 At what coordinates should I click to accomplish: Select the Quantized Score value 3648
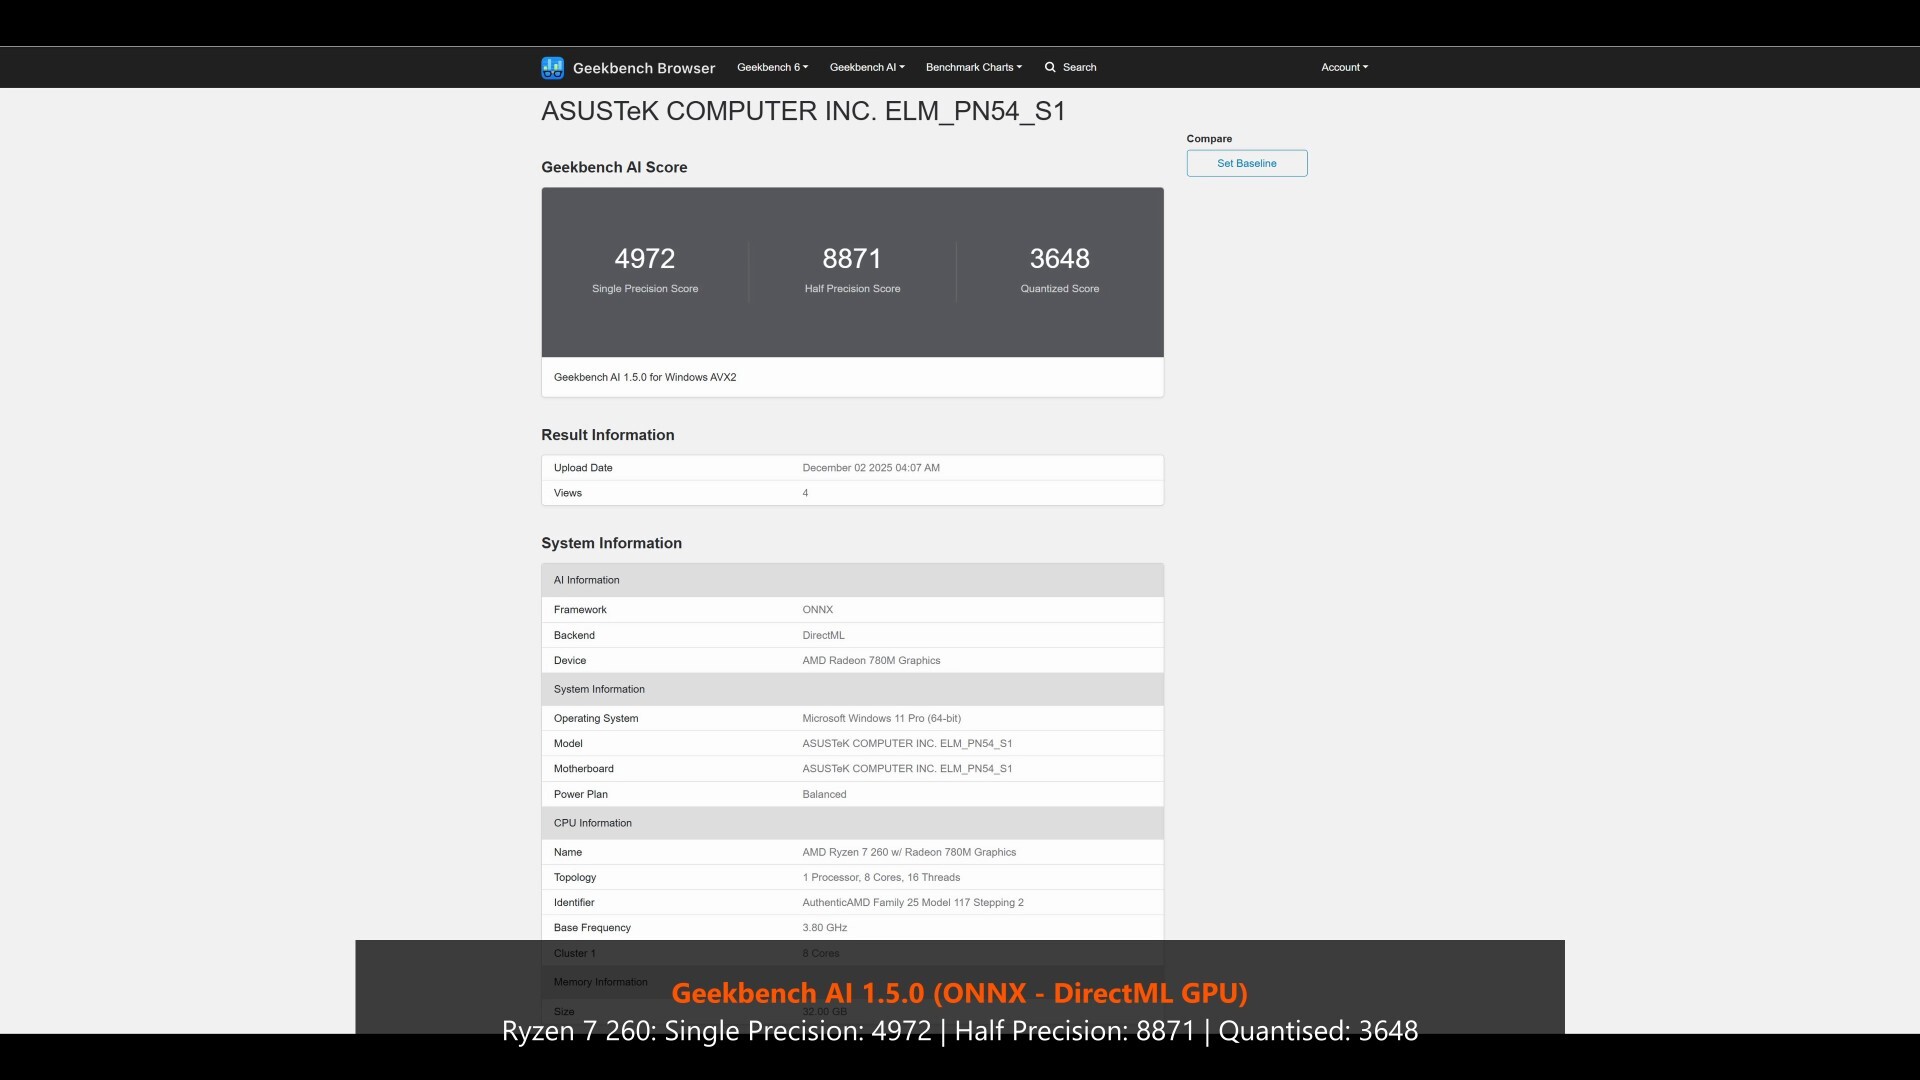point(1059,258)
